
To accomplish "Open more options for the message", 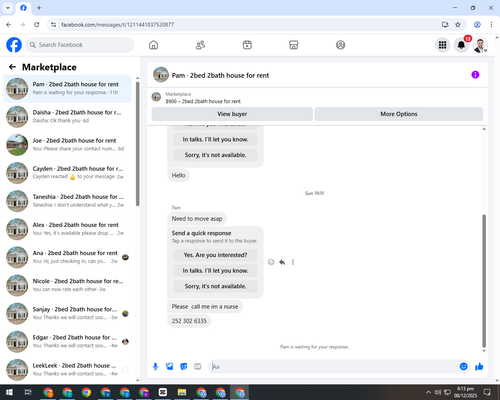I will tap(293, 262).
